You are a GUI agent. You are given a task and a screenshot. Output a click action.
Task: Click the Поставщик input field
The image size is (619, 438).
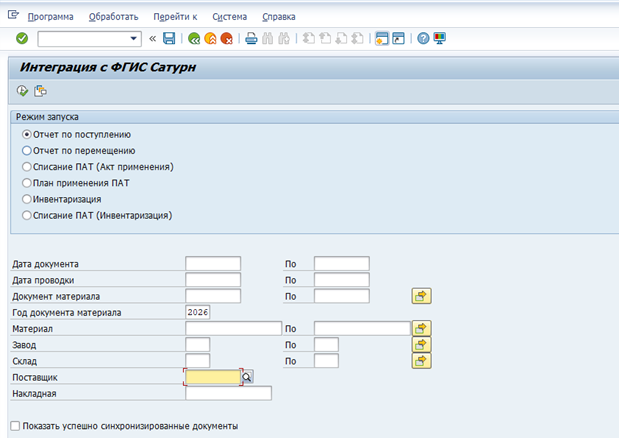213,377
